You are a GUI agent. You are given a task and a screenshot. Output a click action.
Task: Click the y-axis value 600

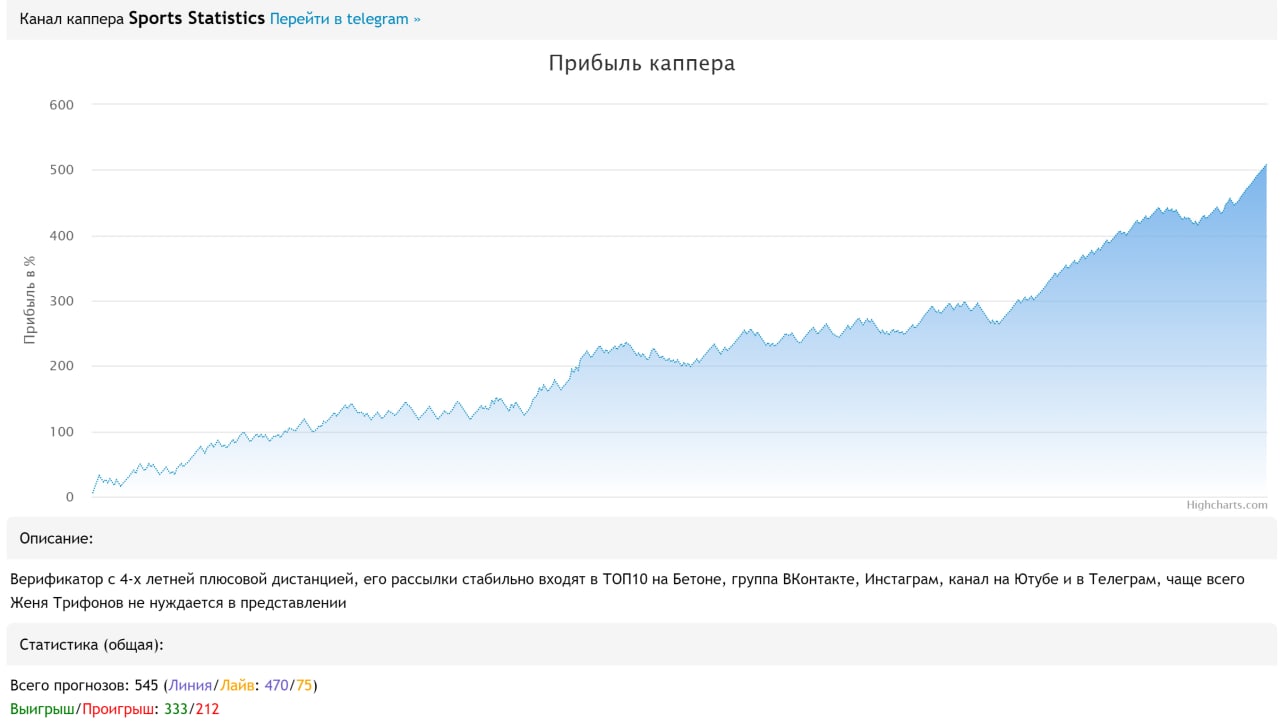click(x=62, y=104)
